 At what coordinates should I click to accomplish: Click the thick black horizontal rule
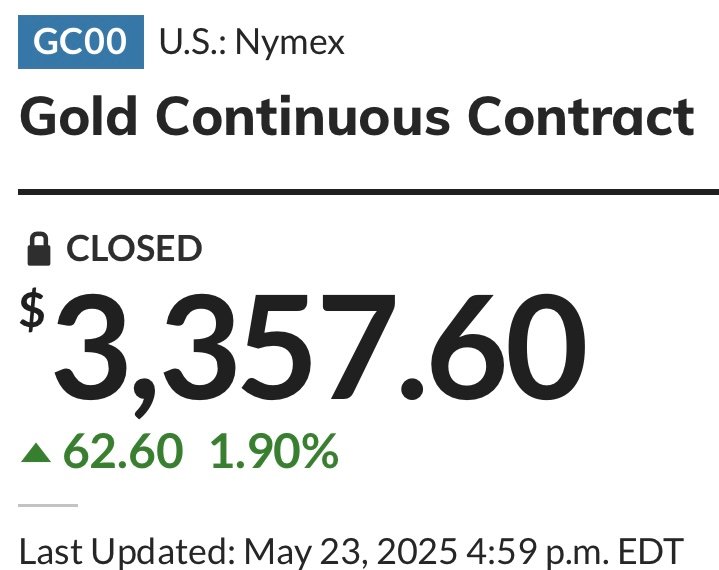coord(368,192)
